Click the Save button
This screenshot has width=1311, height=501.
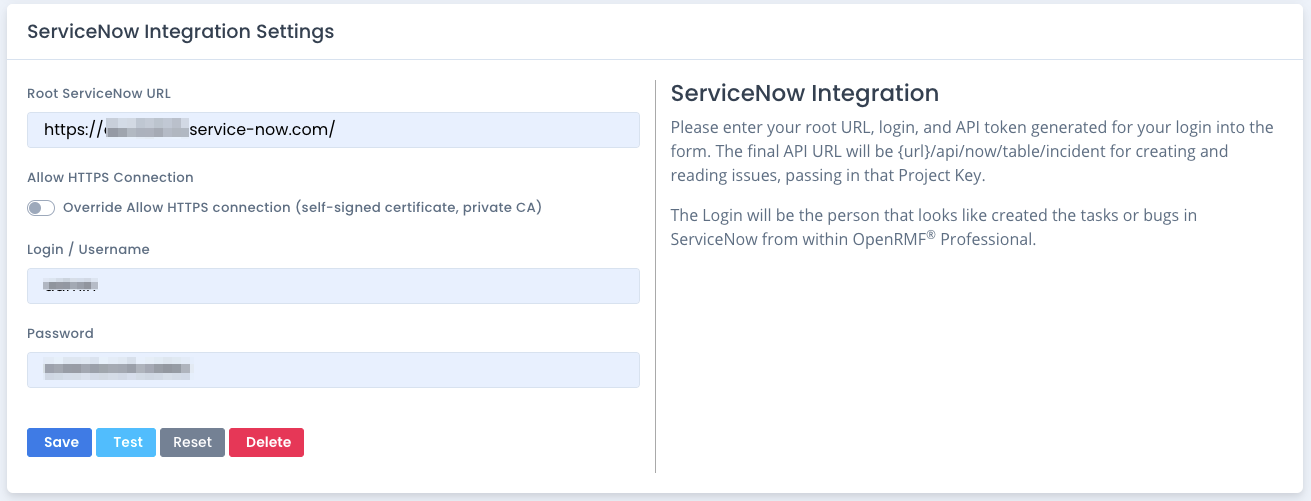click(x=60, y=442)
